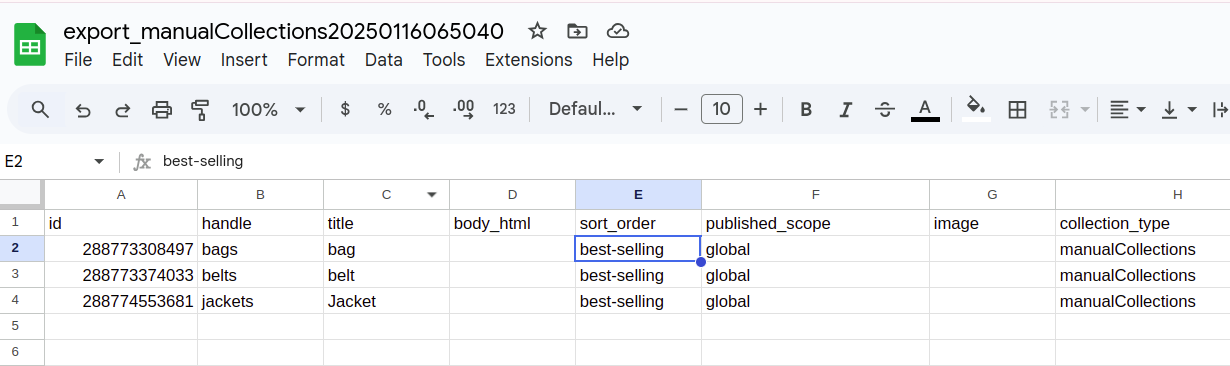Click the formula bar with best-selling
Image resolution: width=1230 pixels, height=366 pixels.
(x=690, y=161)
